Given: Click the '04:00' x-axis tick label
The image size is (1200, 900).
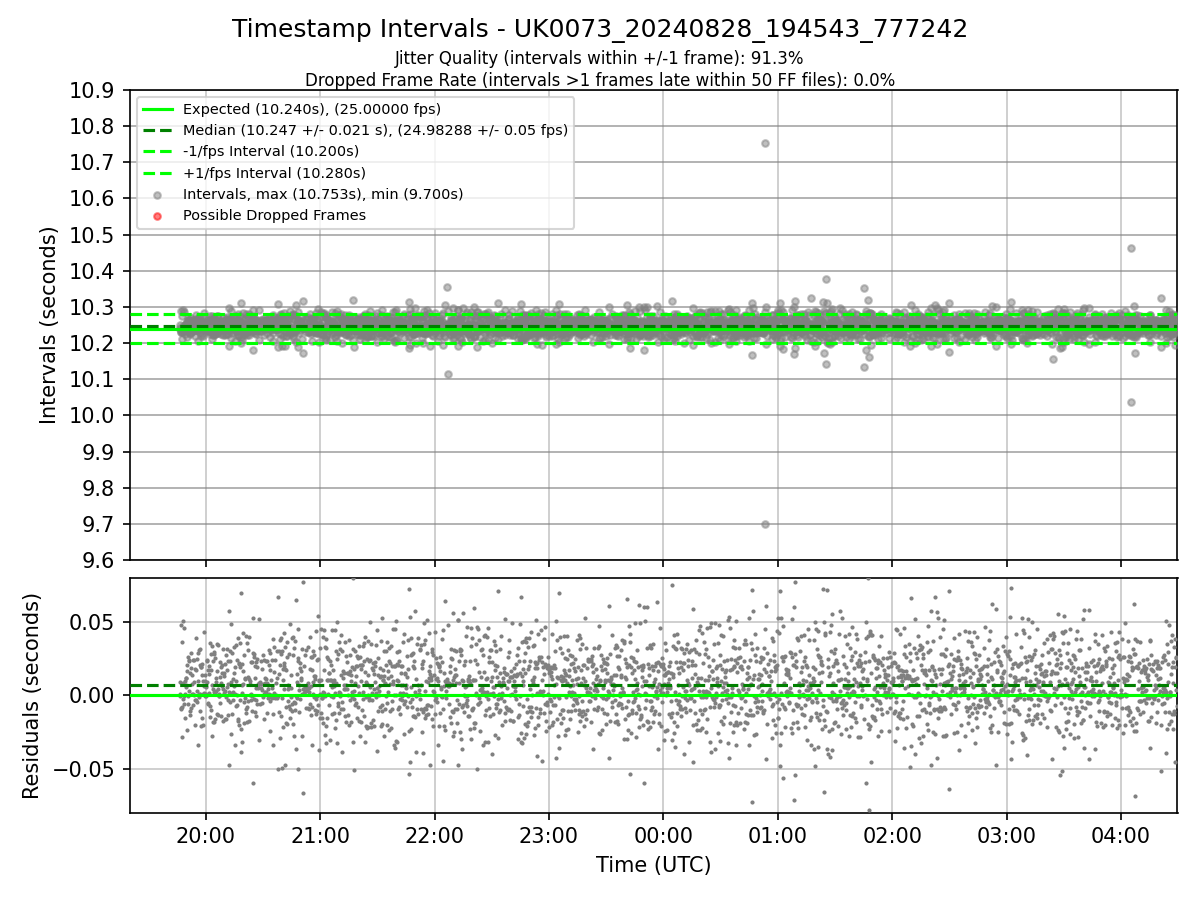Looking at the screenshot, I should (x=1120, y=834).
